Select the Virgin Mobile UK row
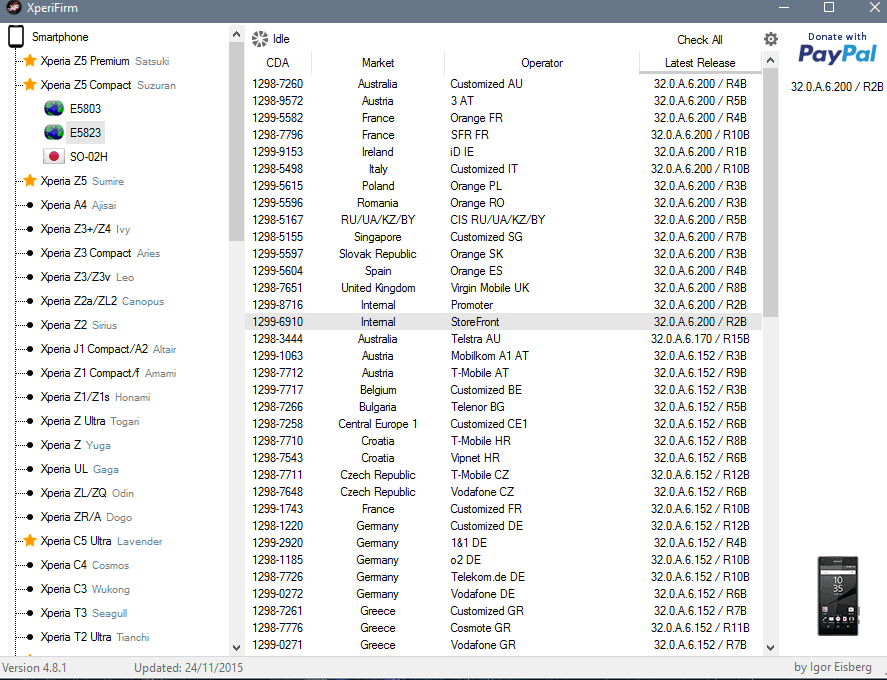This screenshot has height=680, width=887. click(503, 287)
